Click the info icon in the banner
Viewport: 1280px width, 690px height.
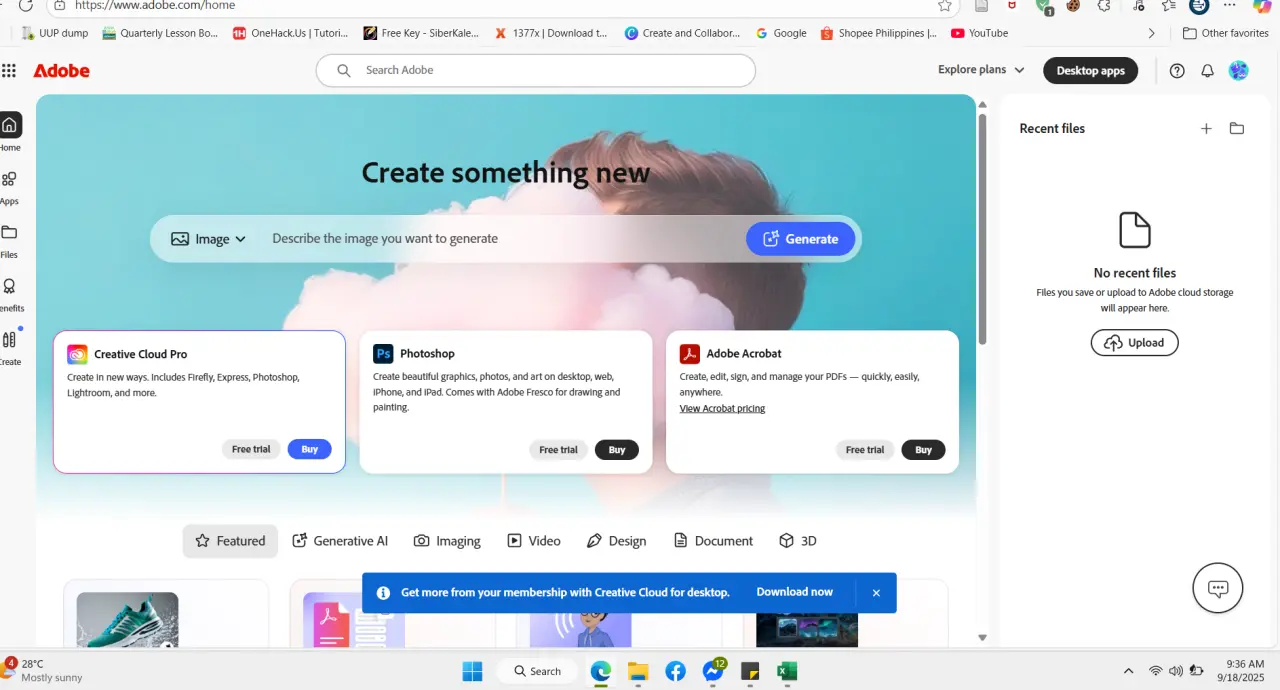[x=383, y=593]
